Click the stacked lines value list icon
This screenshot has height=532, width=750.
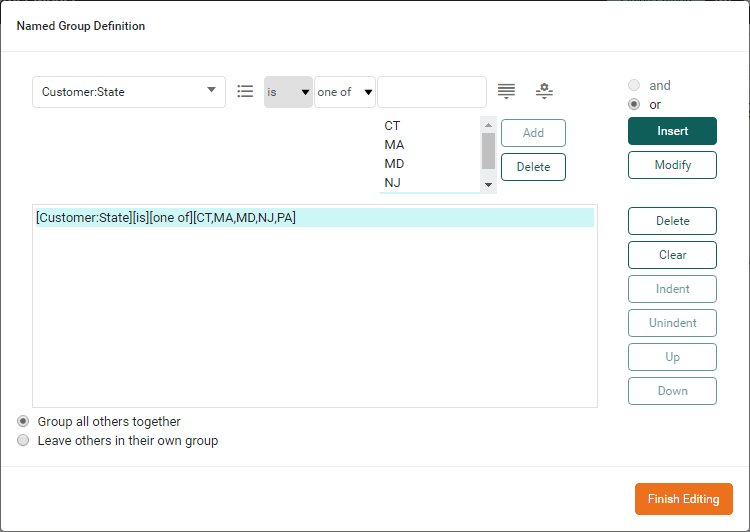pos(507,91)
